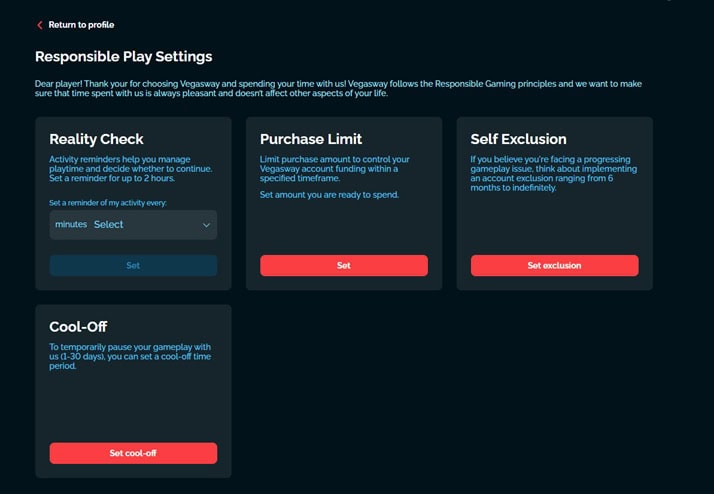Go back via Return to profile link
The image size is (714, 494).
(81, 25)
